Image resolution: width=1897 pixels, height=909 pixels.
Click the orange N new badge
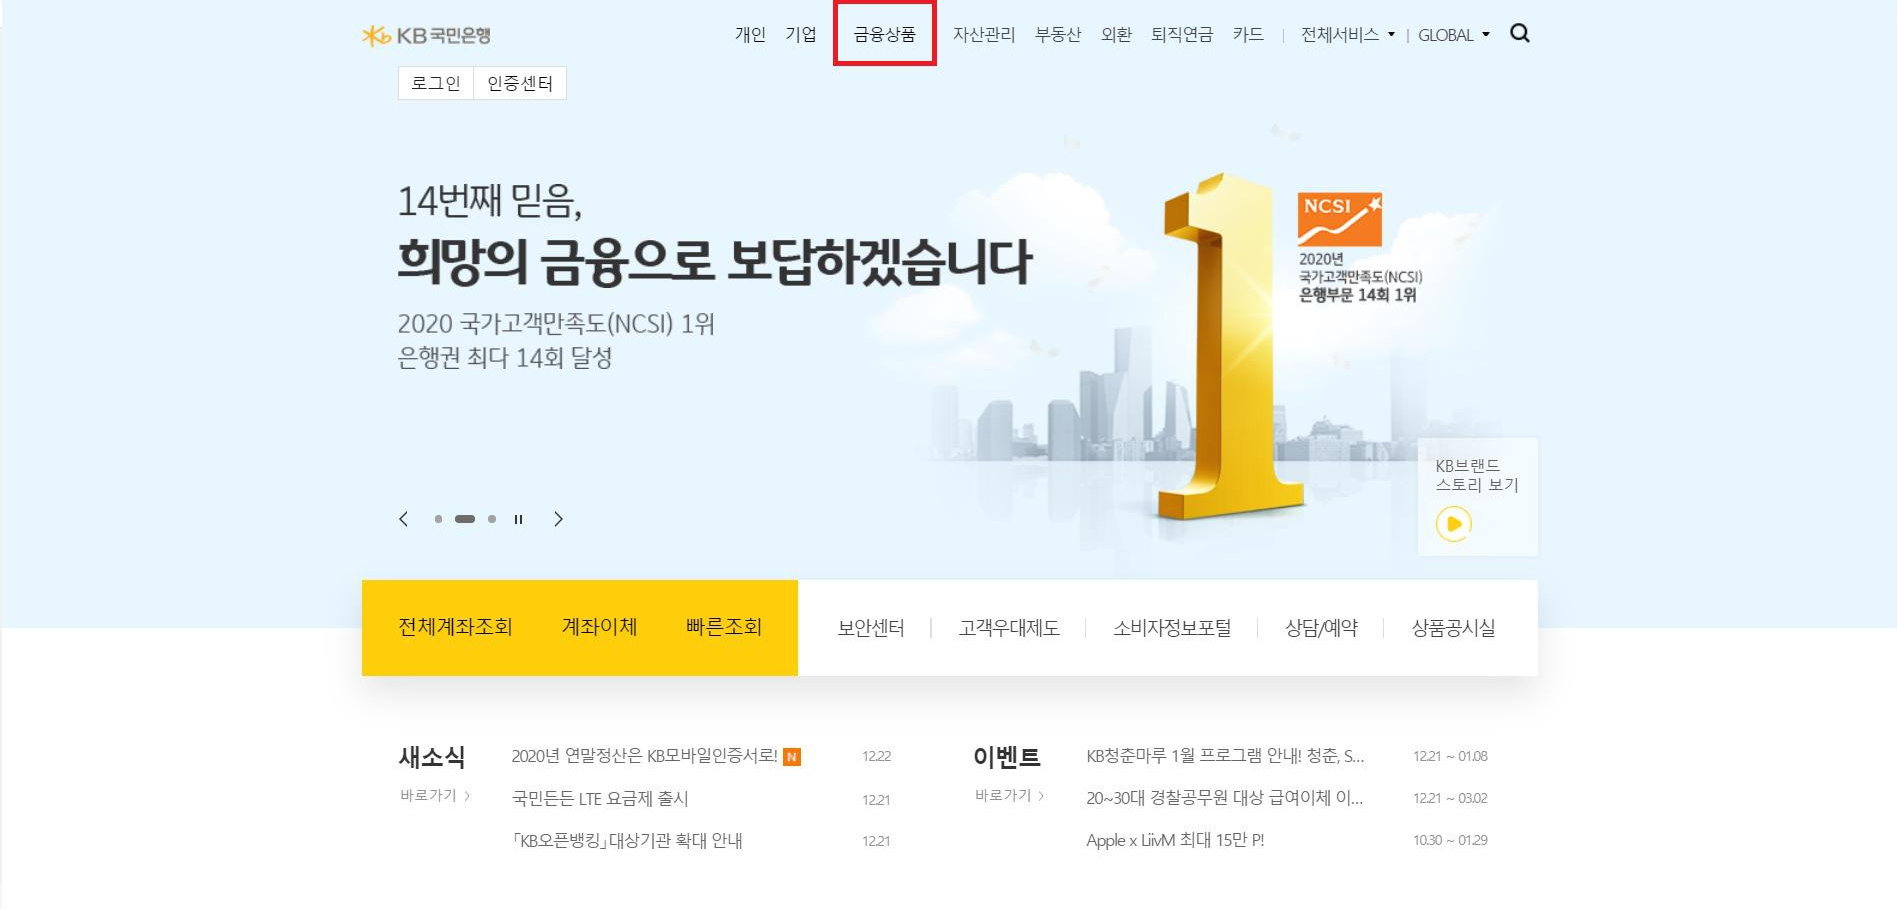[792, 757]
